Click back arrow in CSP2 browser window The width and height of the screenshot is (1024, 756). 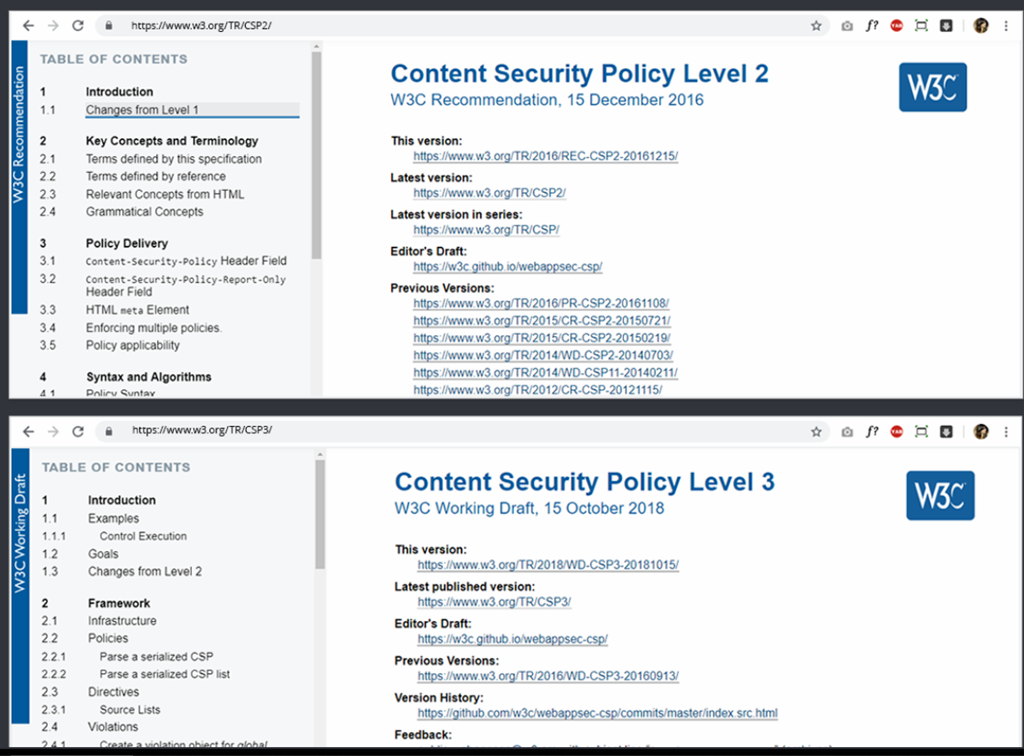(x=28, y=25)
